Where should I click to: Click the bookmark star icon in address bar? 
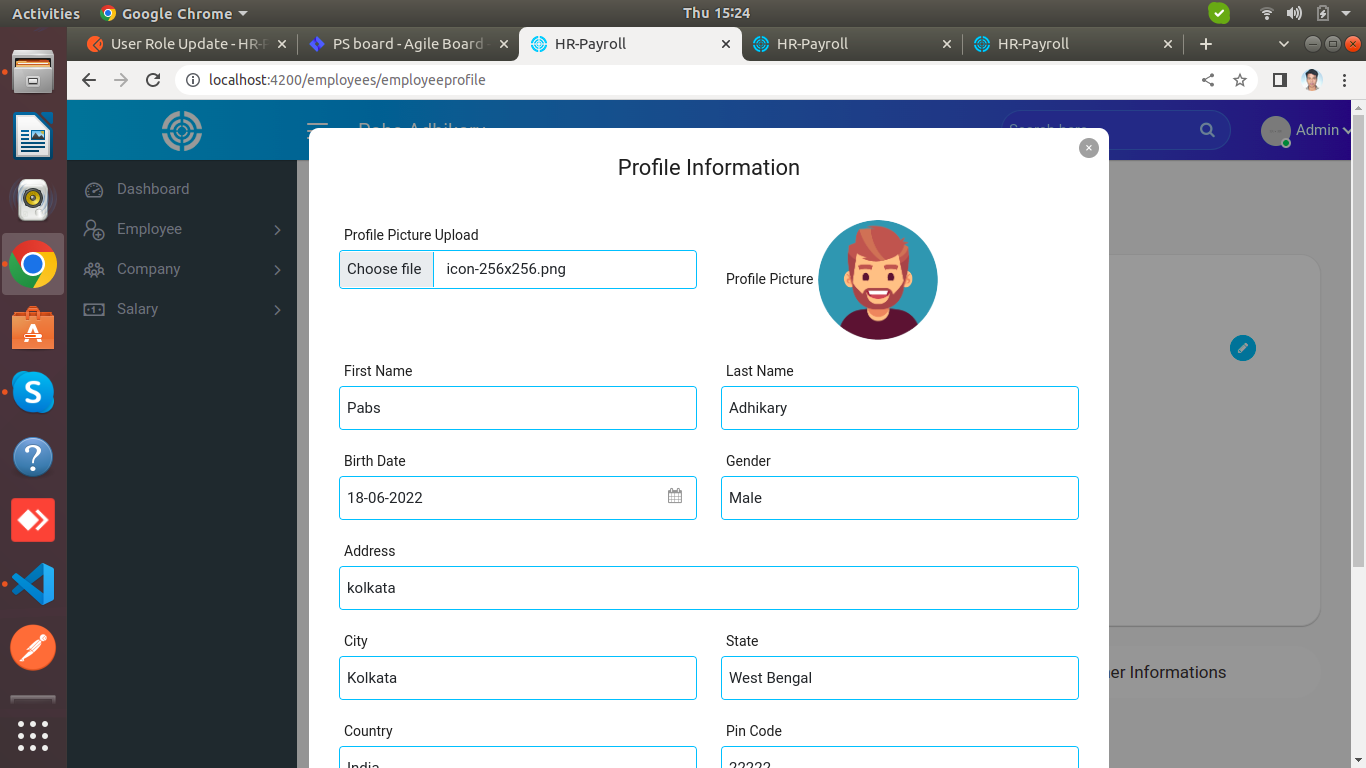click(x=1240, y=80)
